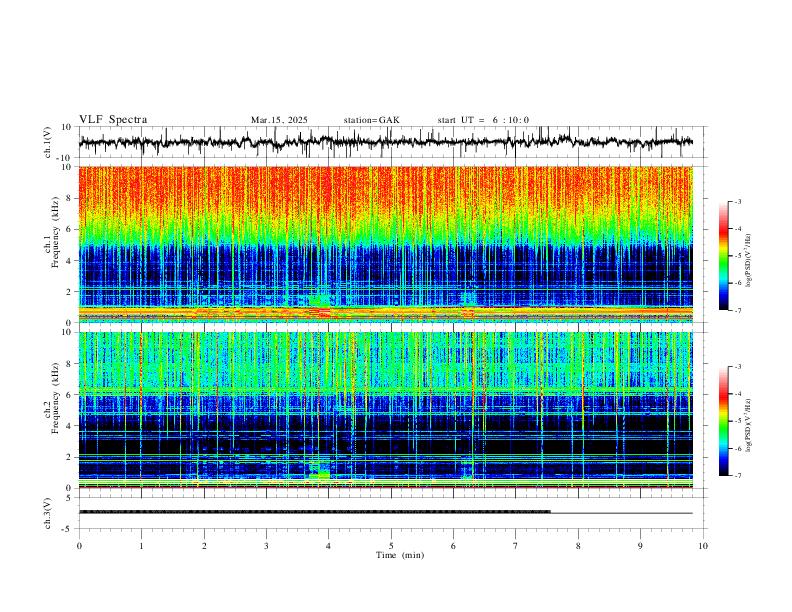792x612 pixels.
Task: Select the ch.2 "Frequency (kHz)" axis label
Action: click(x=56, y=398)
